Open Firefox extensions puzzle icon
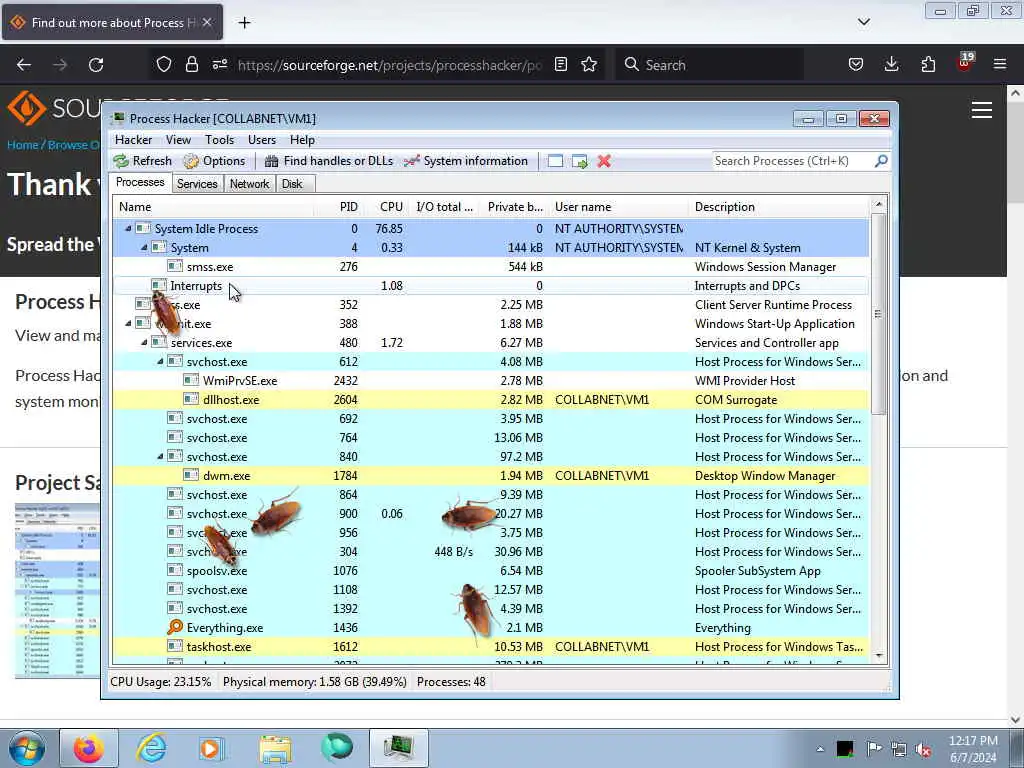Viewport: 1024px width, 768px height. (x=928, y=65)
